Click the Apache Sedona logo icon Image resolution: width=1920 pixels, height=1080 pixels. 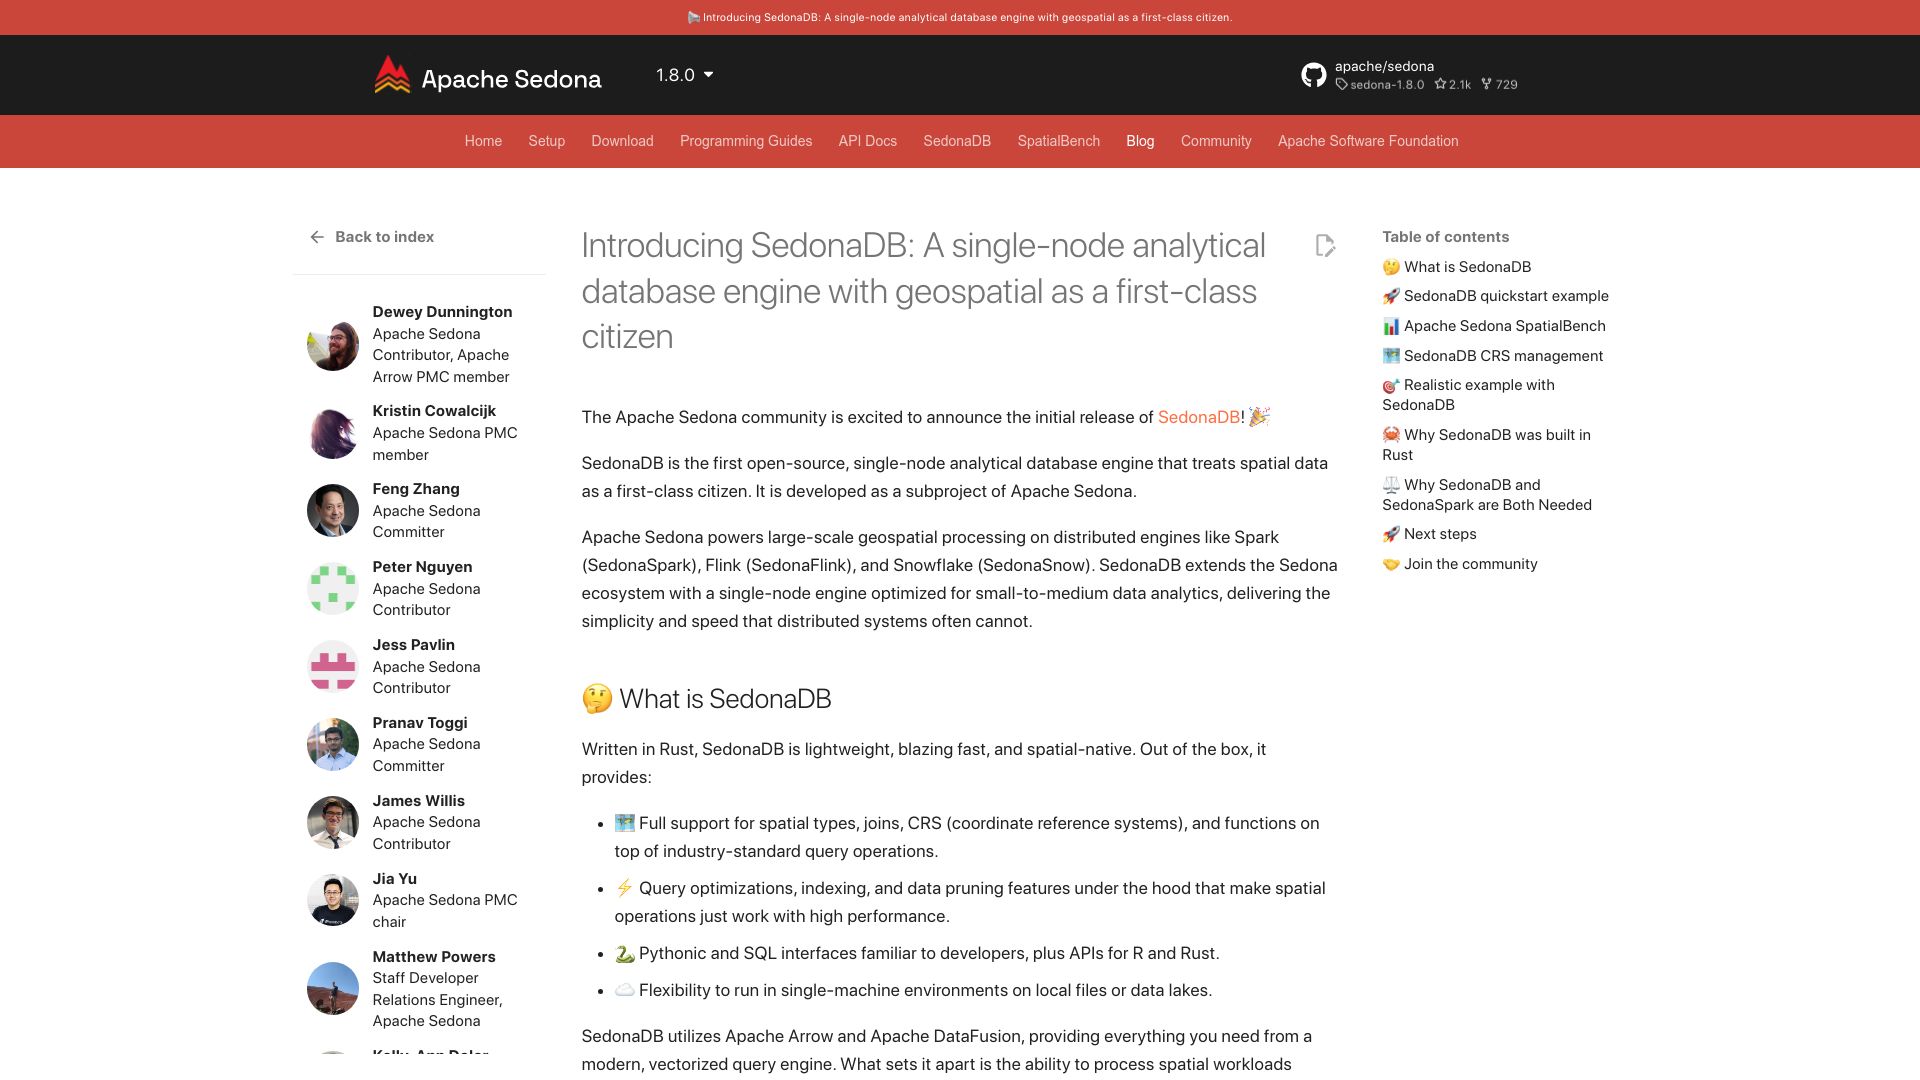tap(392, 75)
